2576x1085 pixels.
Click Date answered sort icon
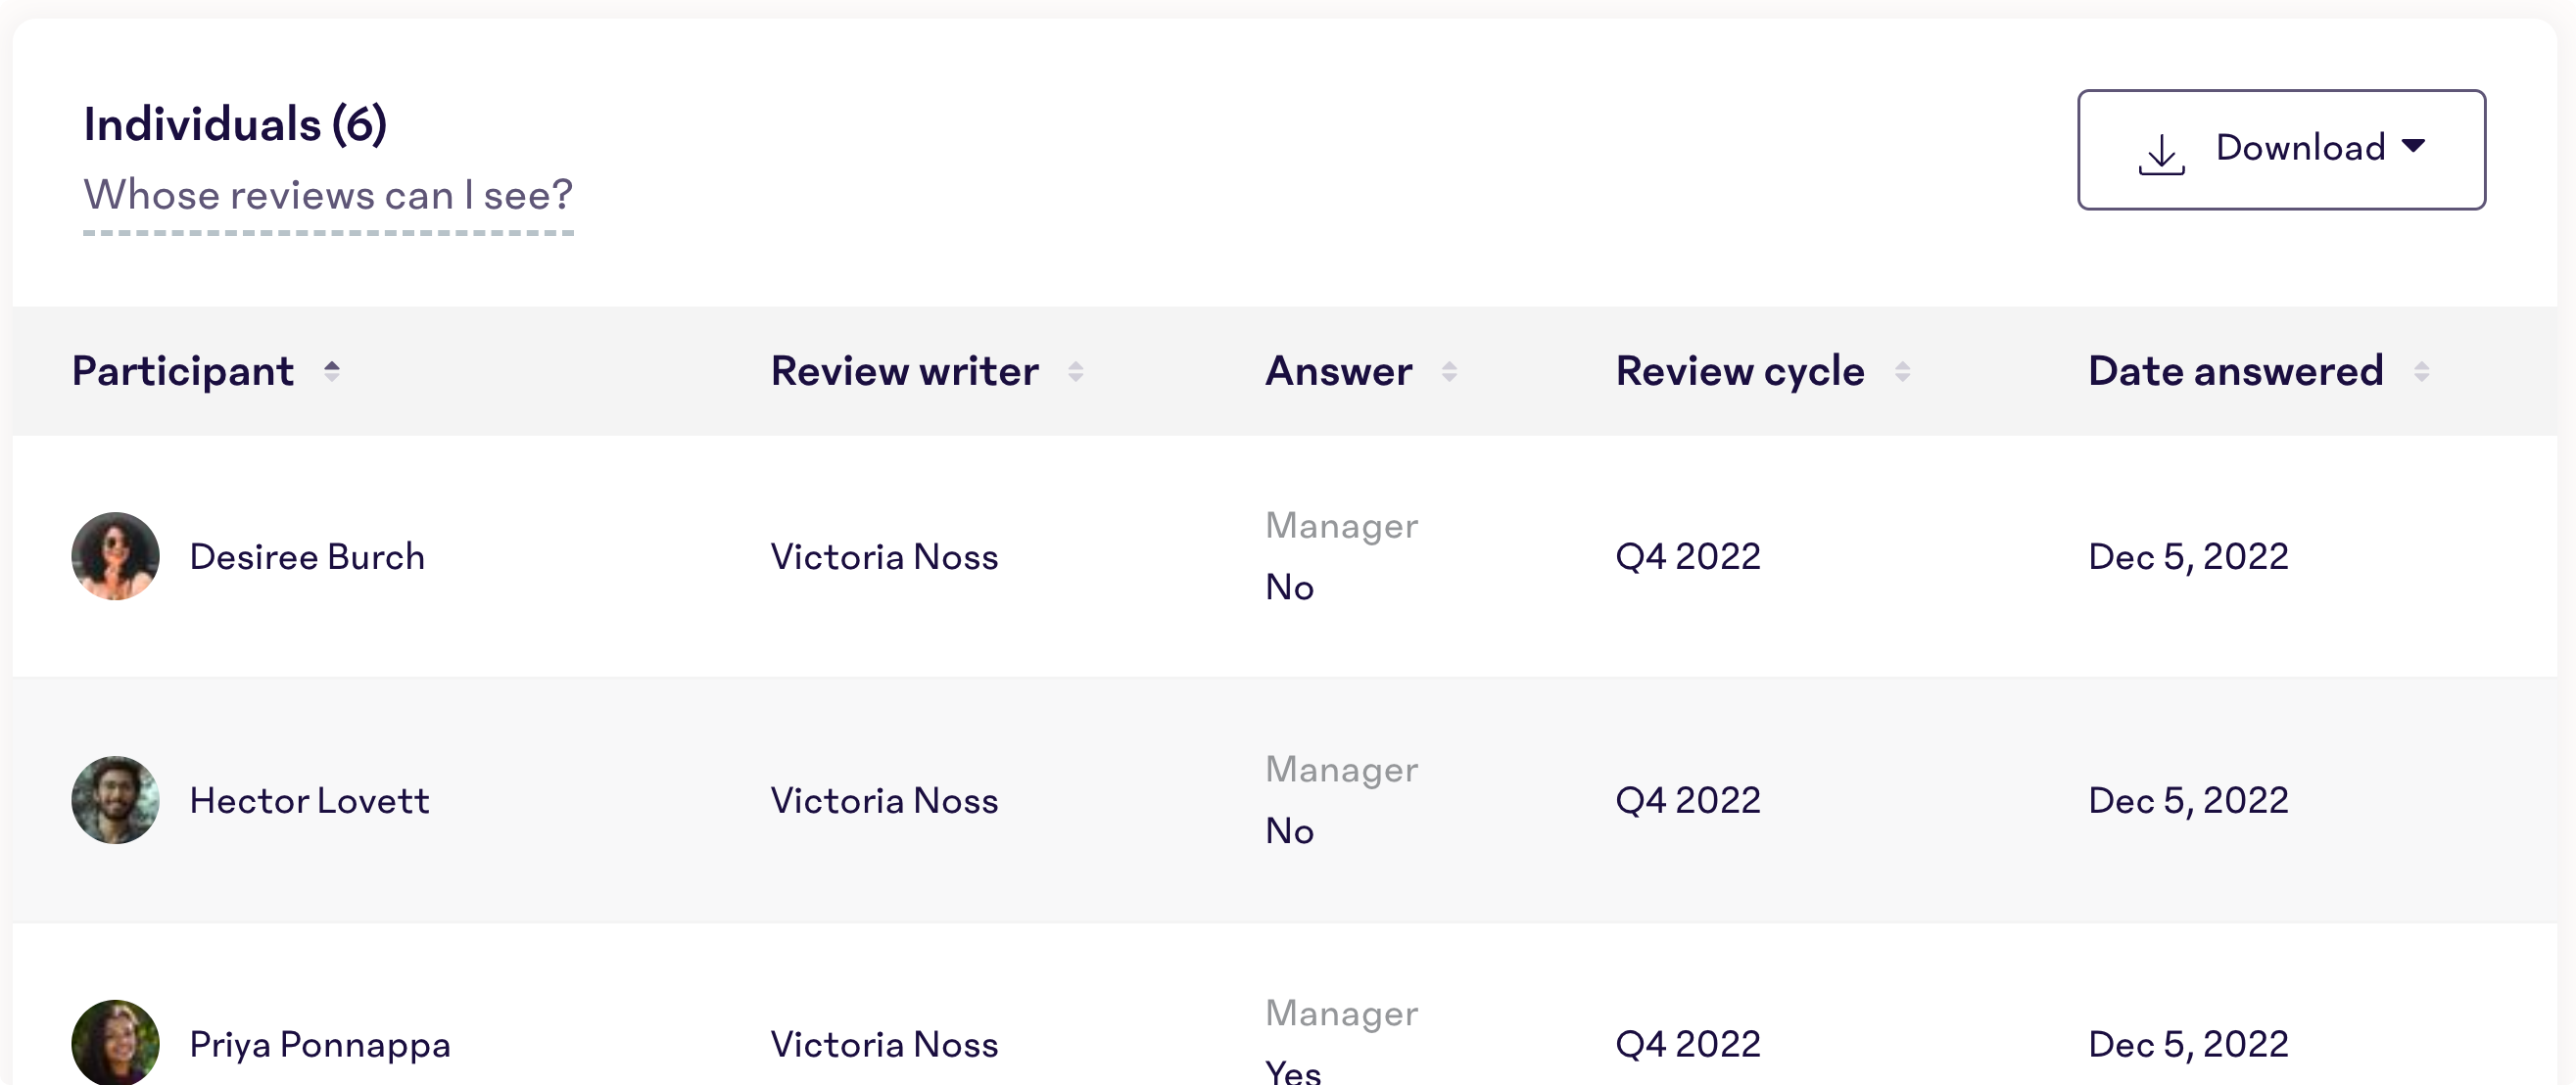coord(2421,372)
